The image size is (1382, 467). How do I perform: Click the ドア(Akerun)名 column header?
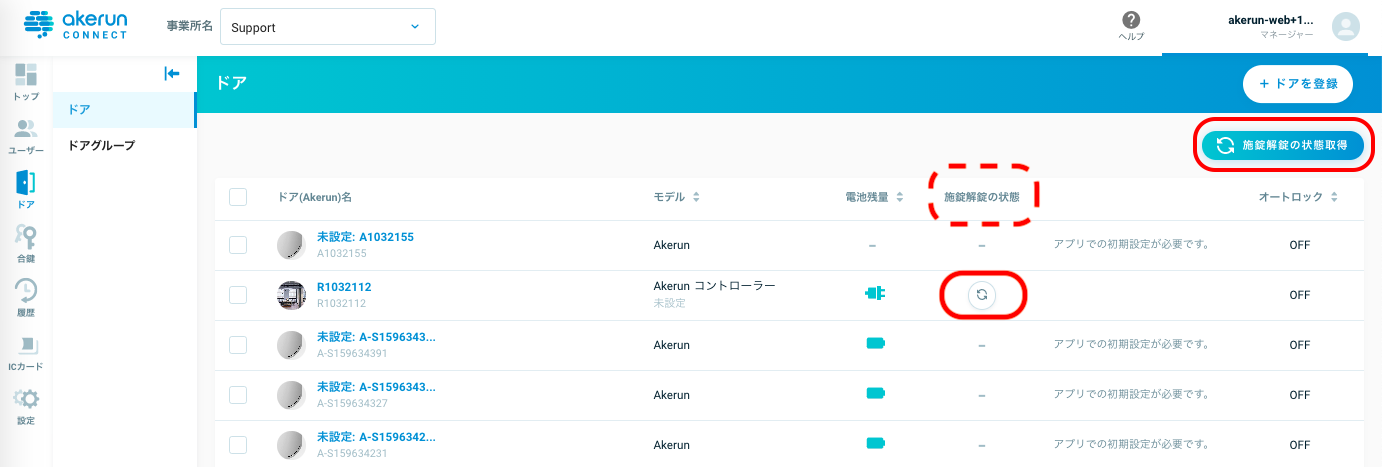pos(315,197)
